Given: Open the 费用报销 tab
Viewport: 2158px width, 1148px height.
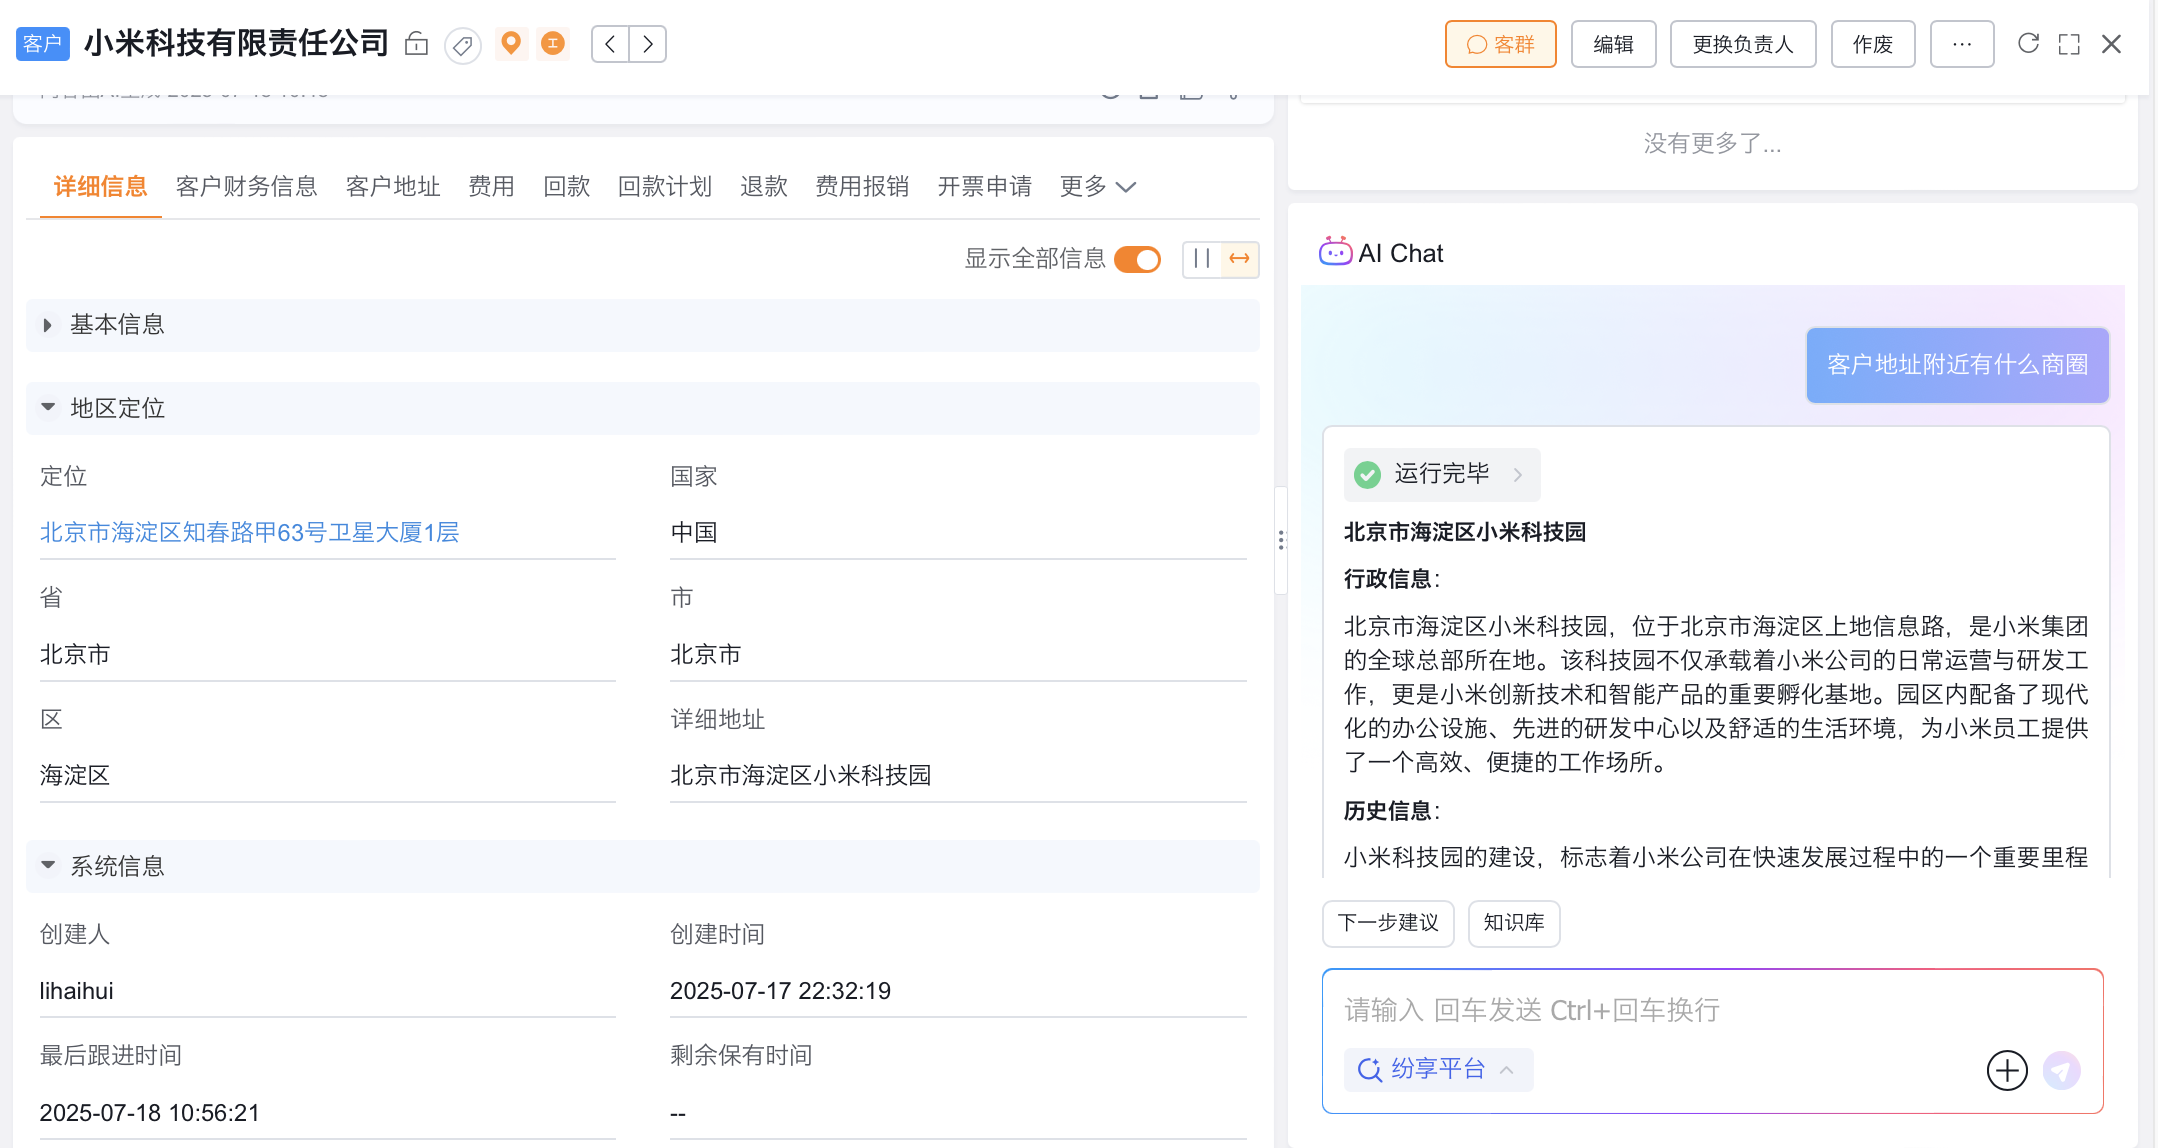Looking at the screenshot, I should click(862, 187).
